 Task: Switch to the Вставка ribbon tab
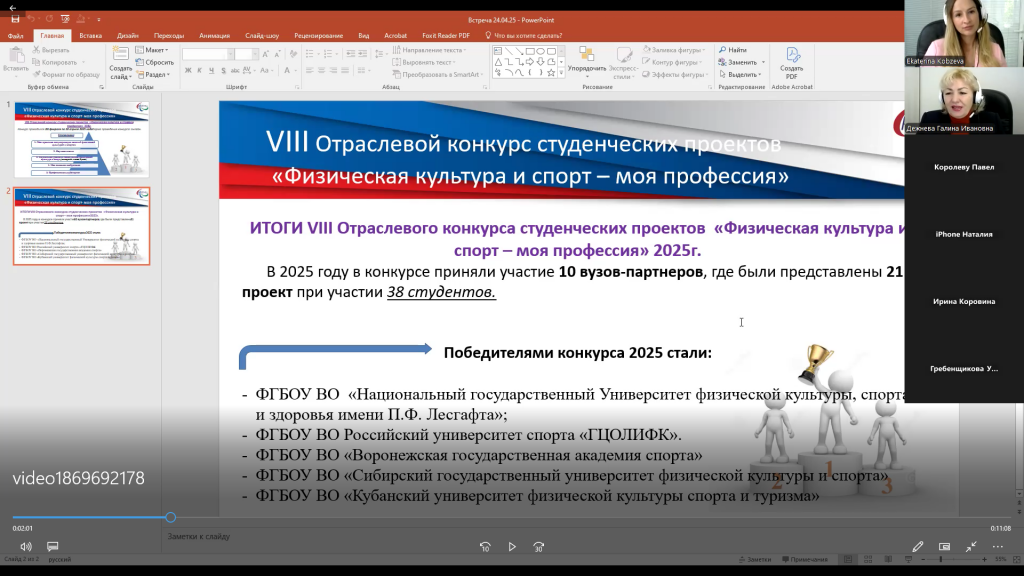90,35
